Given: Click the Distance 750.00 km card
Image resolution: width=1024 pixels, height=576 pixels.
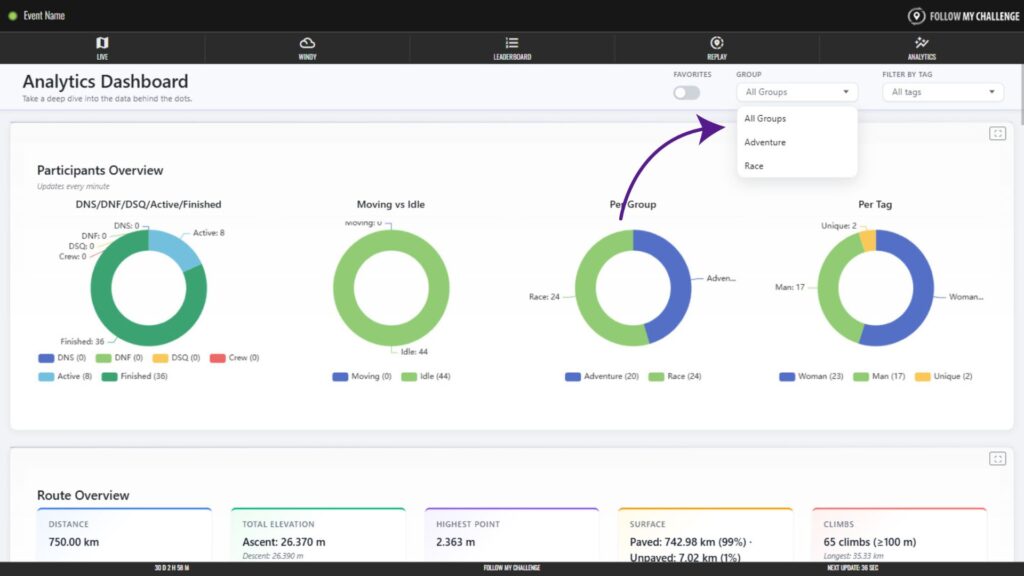Looking at the screenshot, I should point(121,534).
